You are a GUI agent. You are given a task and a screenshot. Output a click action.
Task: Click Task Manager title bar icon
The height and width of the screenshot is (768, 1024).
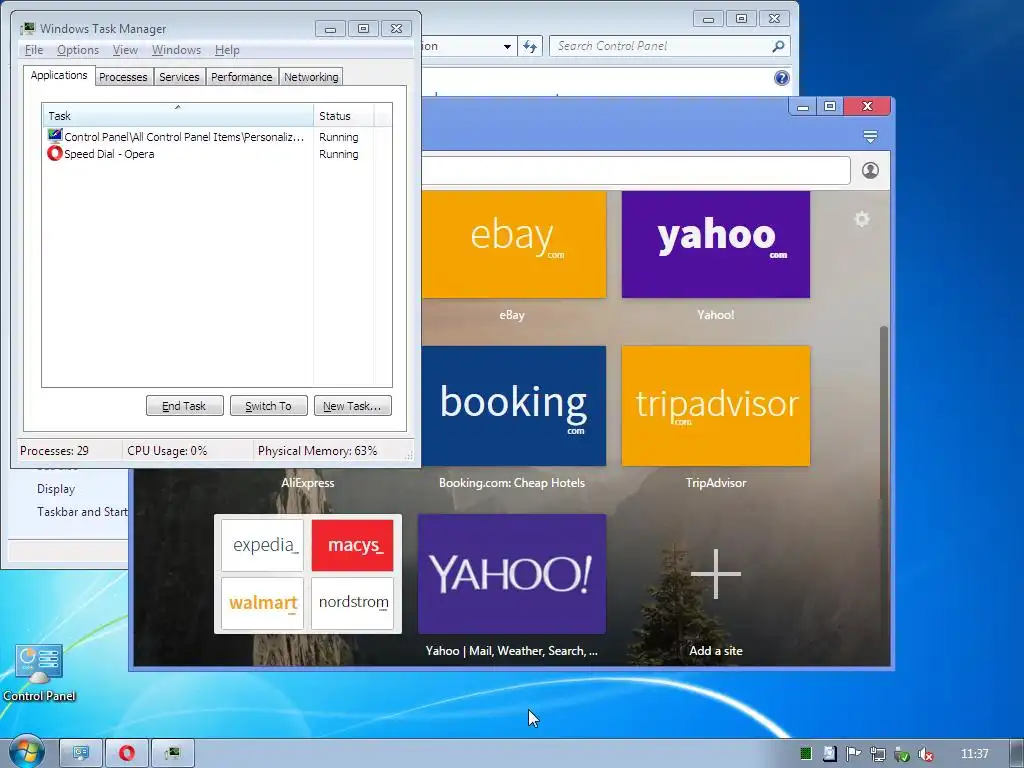click(x=27, y=29)
